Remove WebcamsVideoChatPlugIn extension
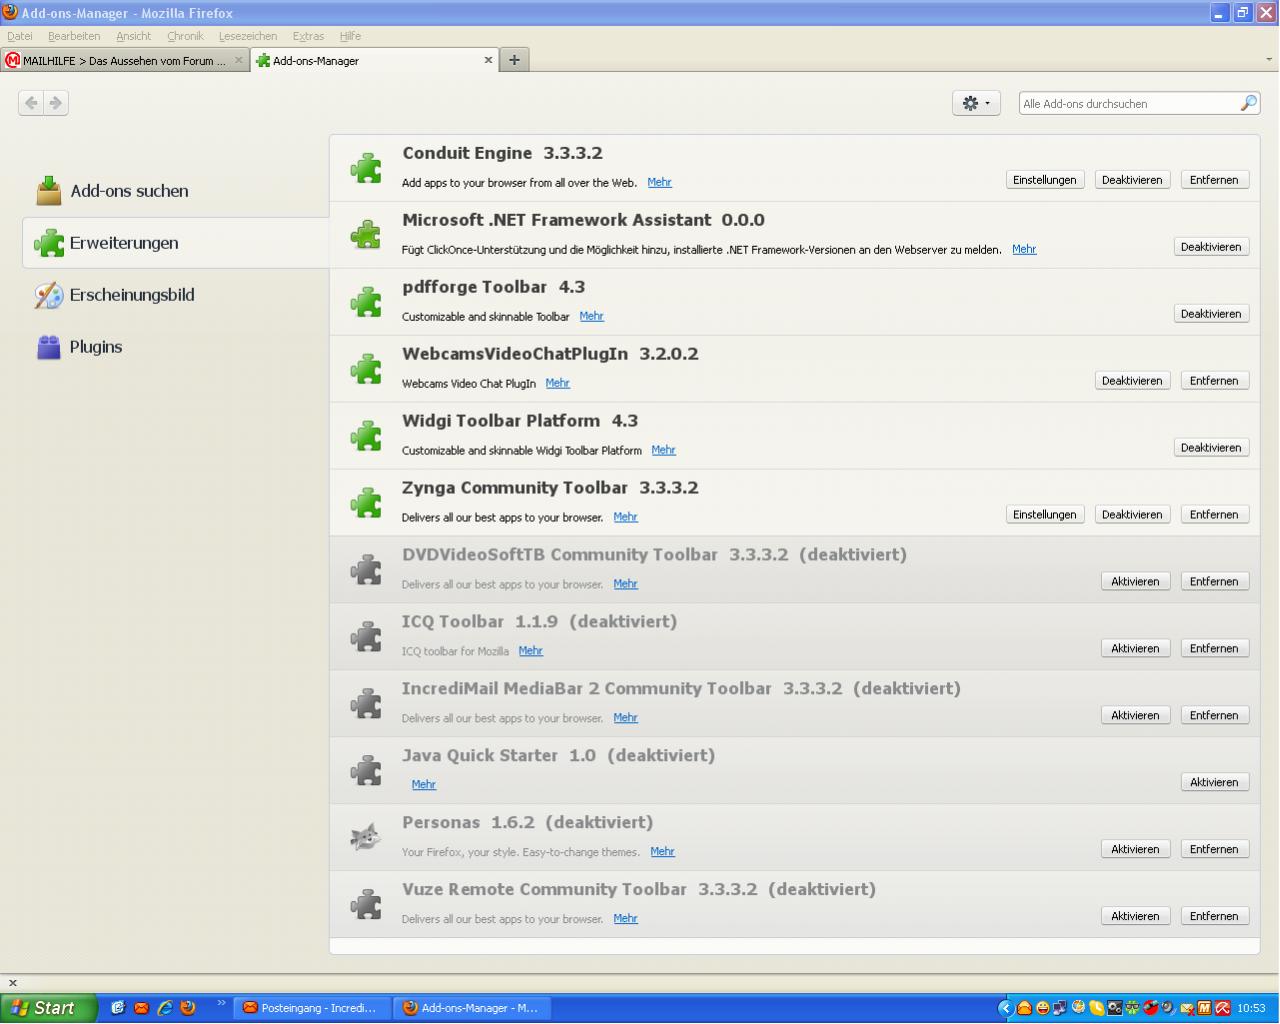Viewport: 1280px width, 1024px height. click(1214, 381)
